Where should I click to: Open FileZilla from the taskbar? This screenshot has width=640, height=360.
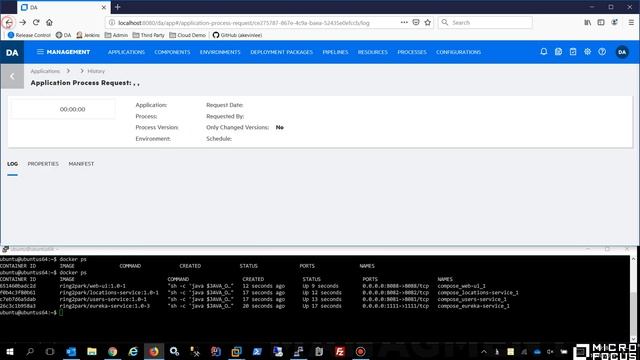pyautogui.click(x=340, y=351)
